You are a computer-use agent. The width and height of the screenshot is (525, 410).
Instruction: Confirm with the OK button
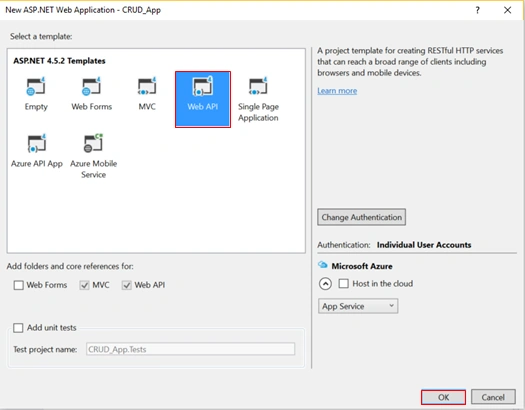443,397
